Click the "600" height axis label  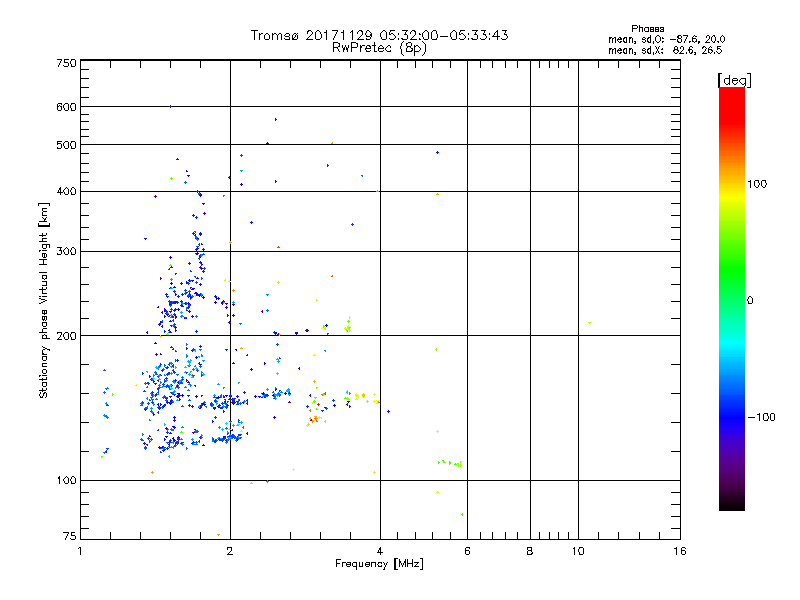point(66,107)
